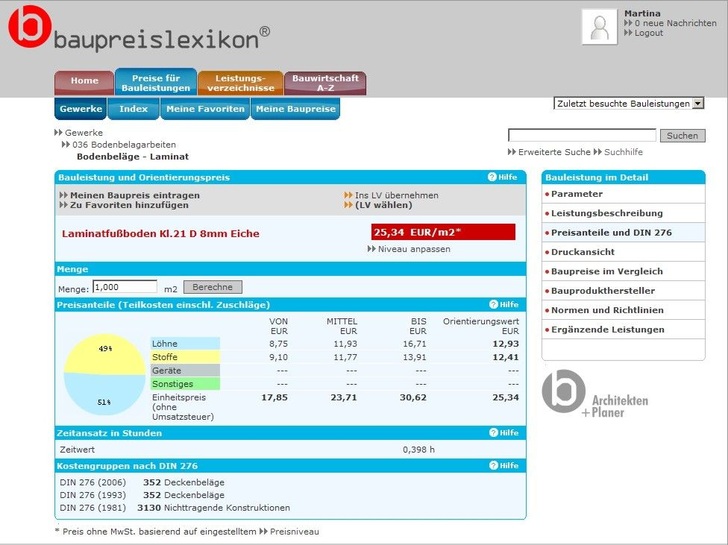Click the red baupreislexikon logo icon
This screenshot has height=545, width=728.
(x=29, y=27)
